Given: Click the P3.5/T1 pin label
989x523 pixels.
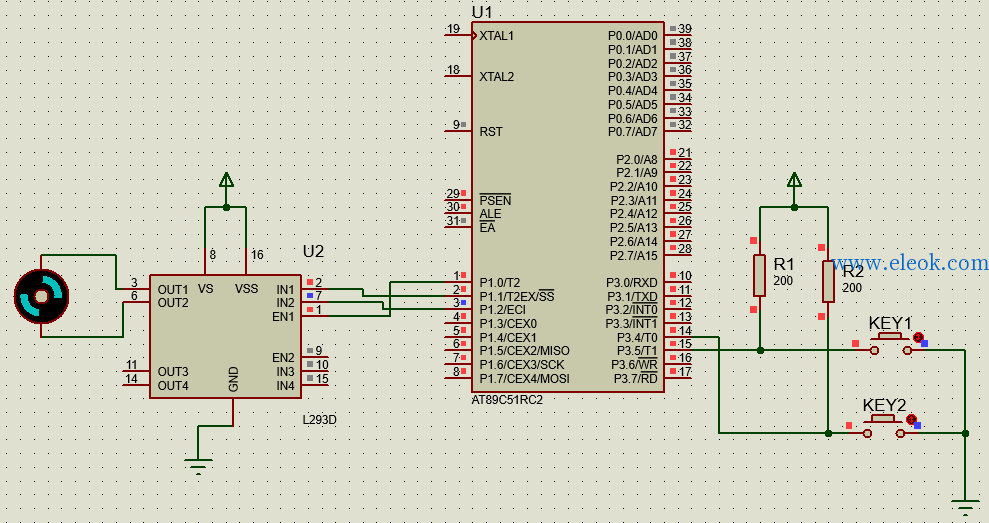Looking at the screenshot, I should click(637, 351).
